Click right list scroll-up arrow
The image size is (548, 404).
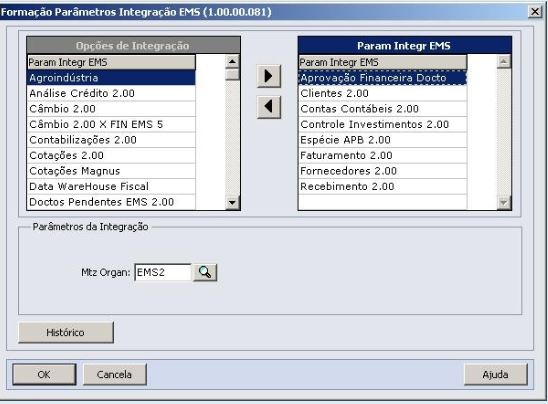(x=504, y=62)
